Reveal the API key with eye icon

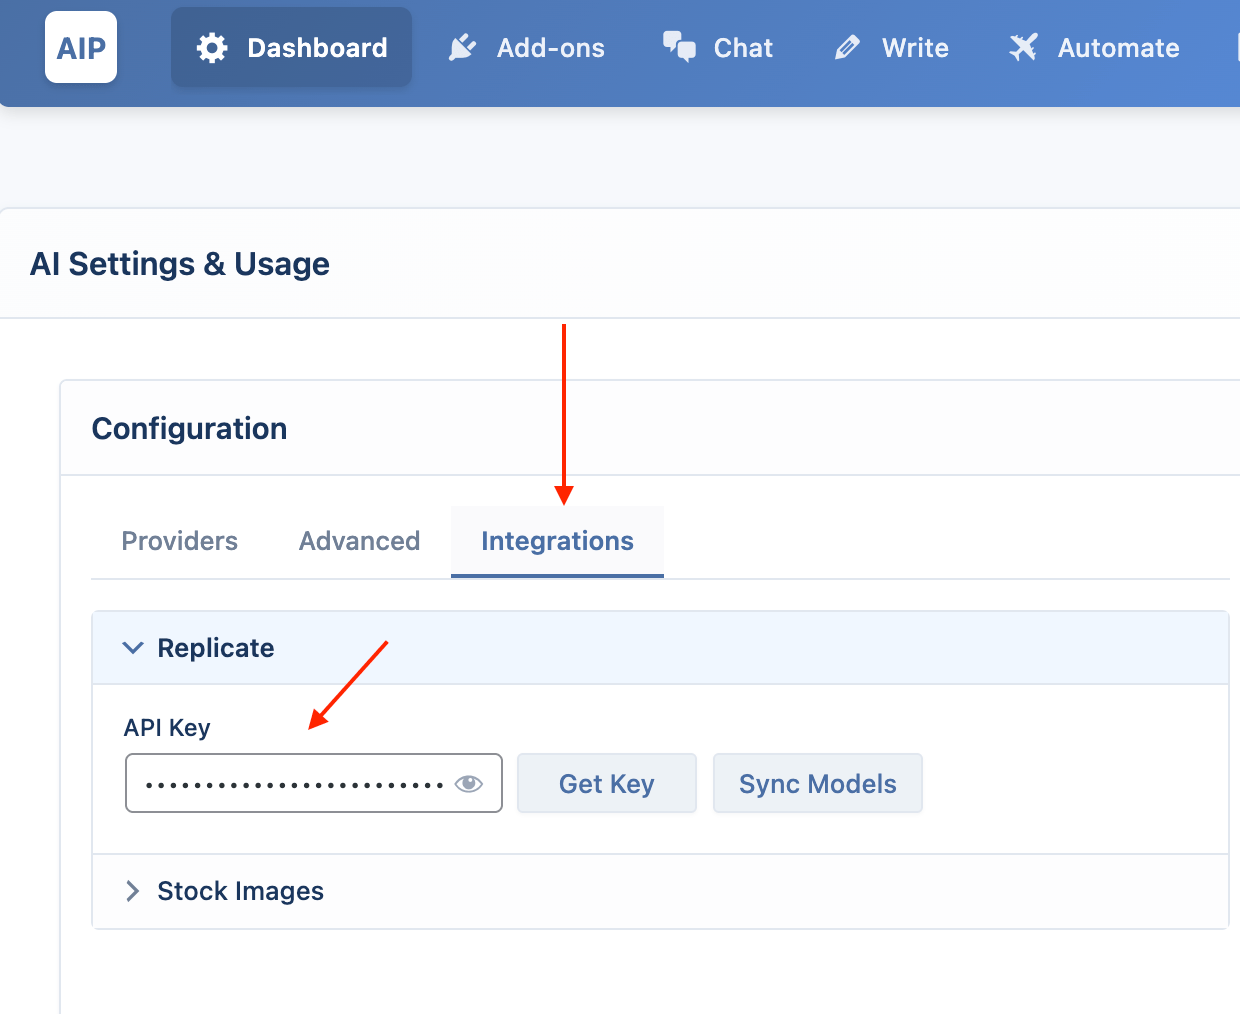tap(469, 784)
